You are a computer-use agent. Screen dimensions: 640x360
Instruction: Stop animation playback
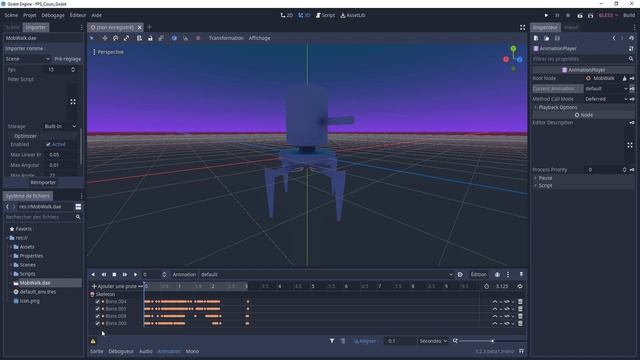114,275
